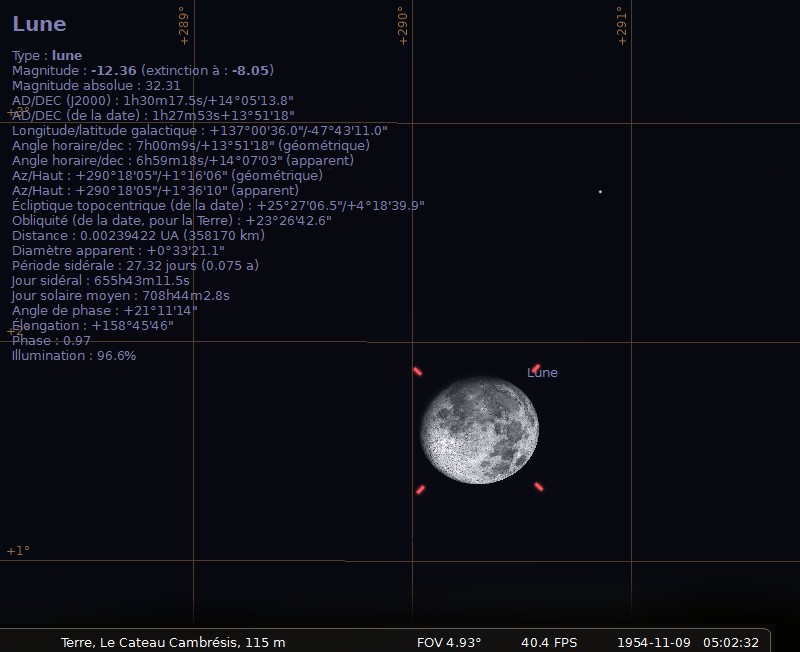Click the Jour sidéral line
Screen dimensions: 800x652
(x=101, y=281)
